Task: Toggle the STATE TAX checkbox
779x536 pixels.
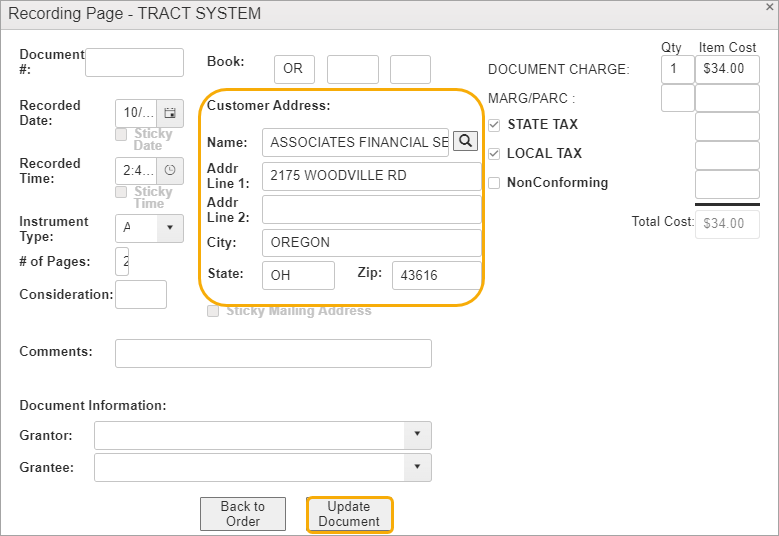Action: click(494, 125)
